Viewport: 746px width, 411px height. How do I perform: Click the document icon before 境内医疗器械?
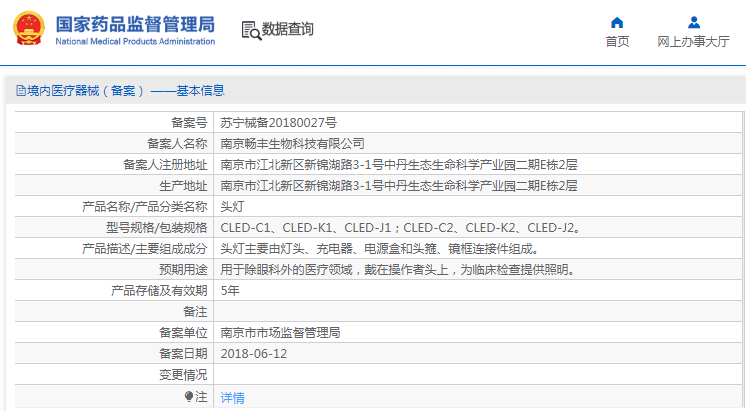coord(20,91)
